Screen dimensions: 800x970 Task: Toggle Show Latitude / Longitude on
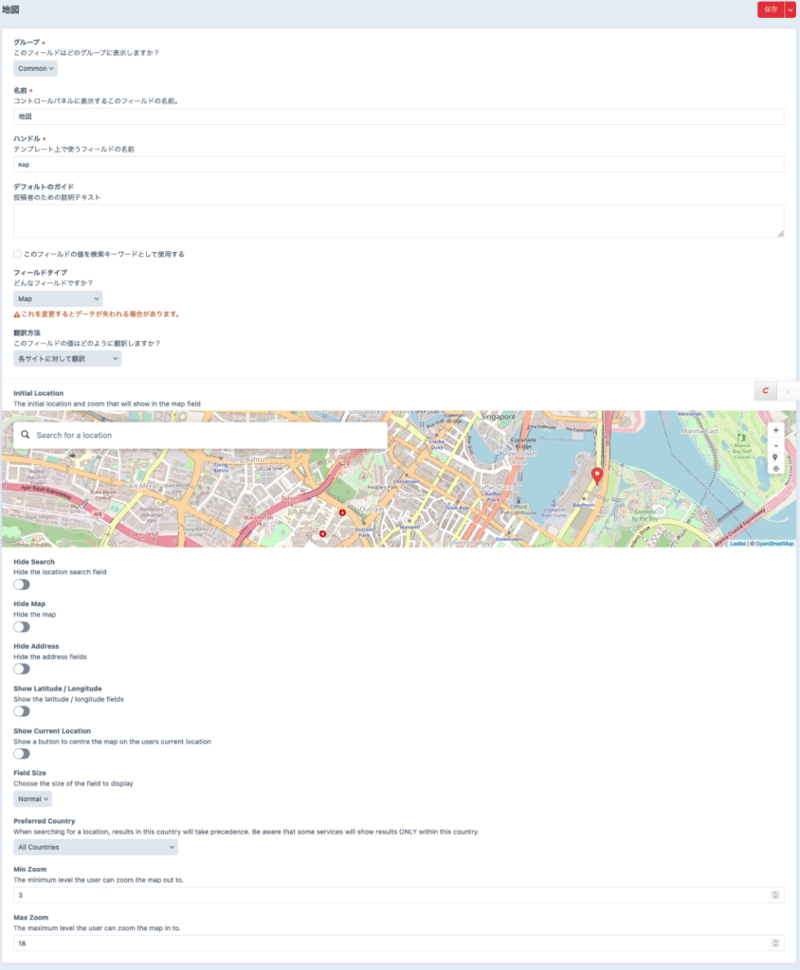[21, 711]
